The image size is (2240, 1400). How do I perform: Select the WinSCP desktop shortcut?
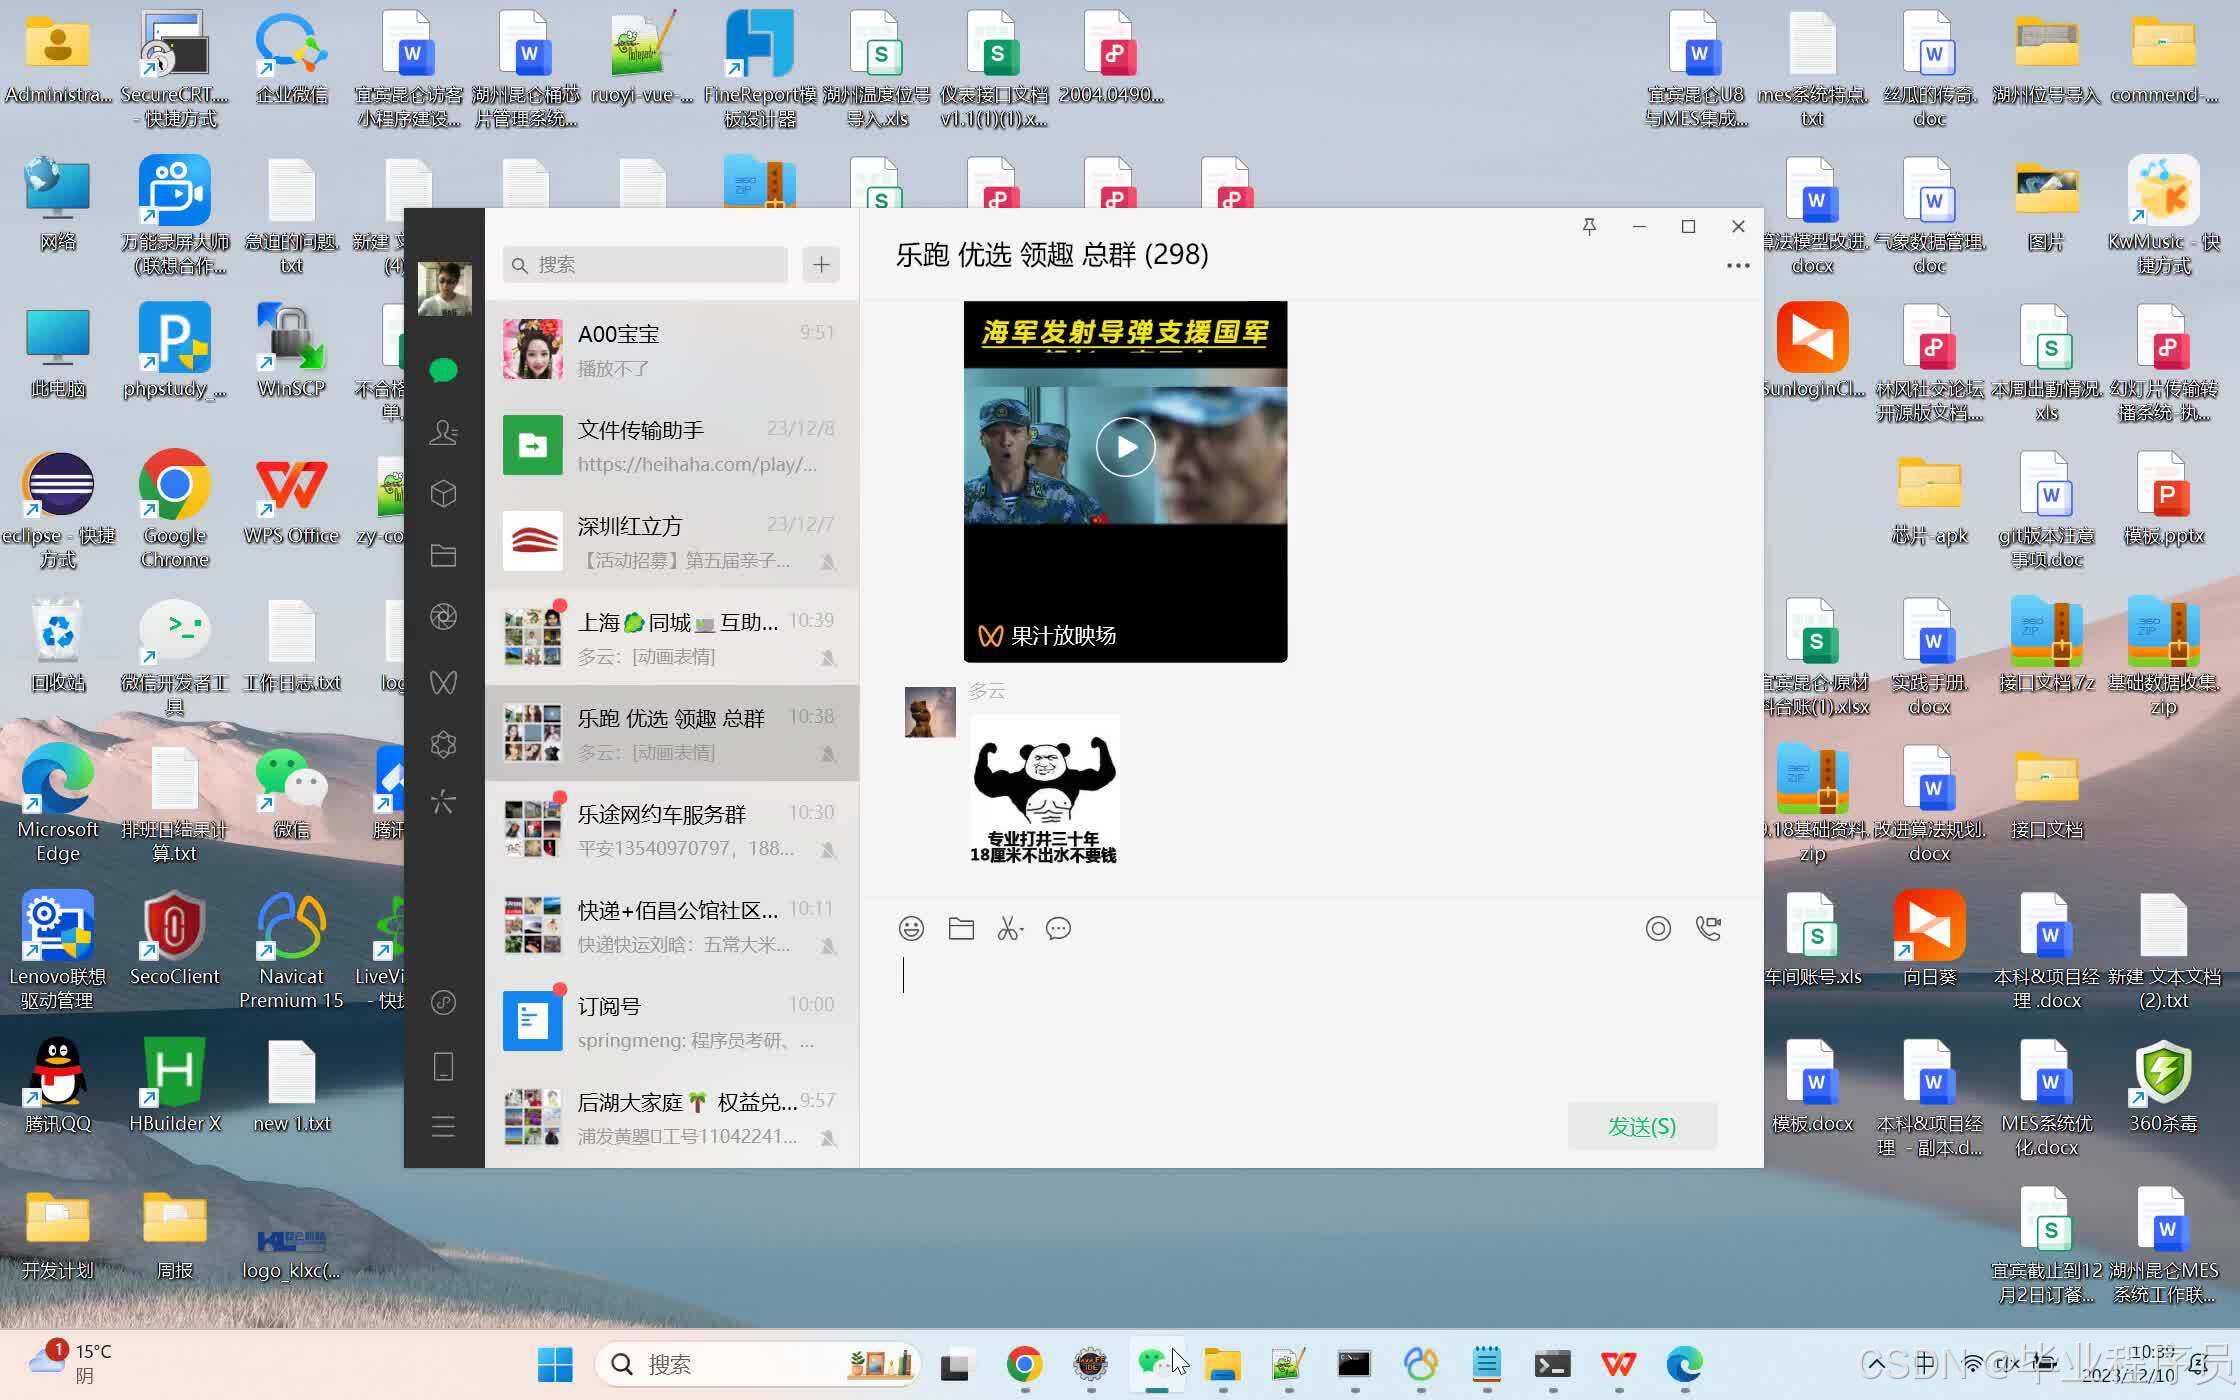coord(292,350)
